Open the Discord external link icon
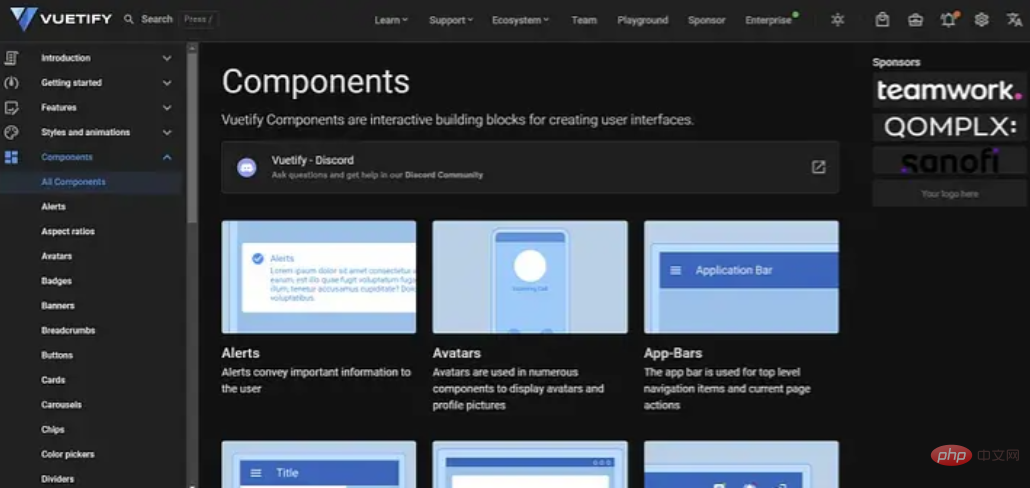Viewport: 1030px width, 488px height. (x=818, y=167)
